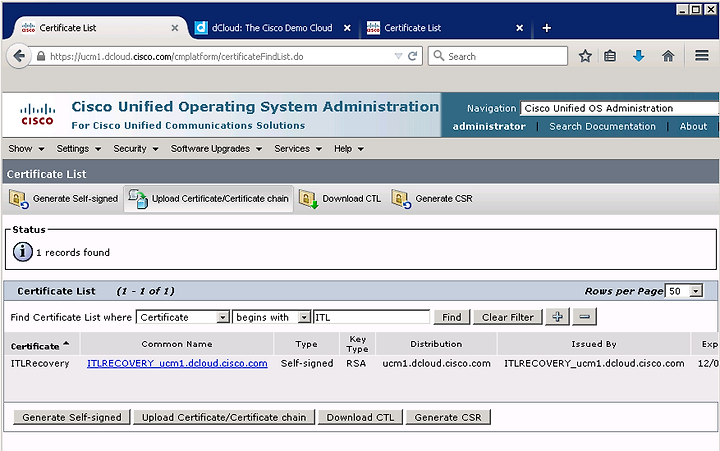Click the Download CTL toolbar icon
The image size is (720, 451).
click(x=309, y=199)
